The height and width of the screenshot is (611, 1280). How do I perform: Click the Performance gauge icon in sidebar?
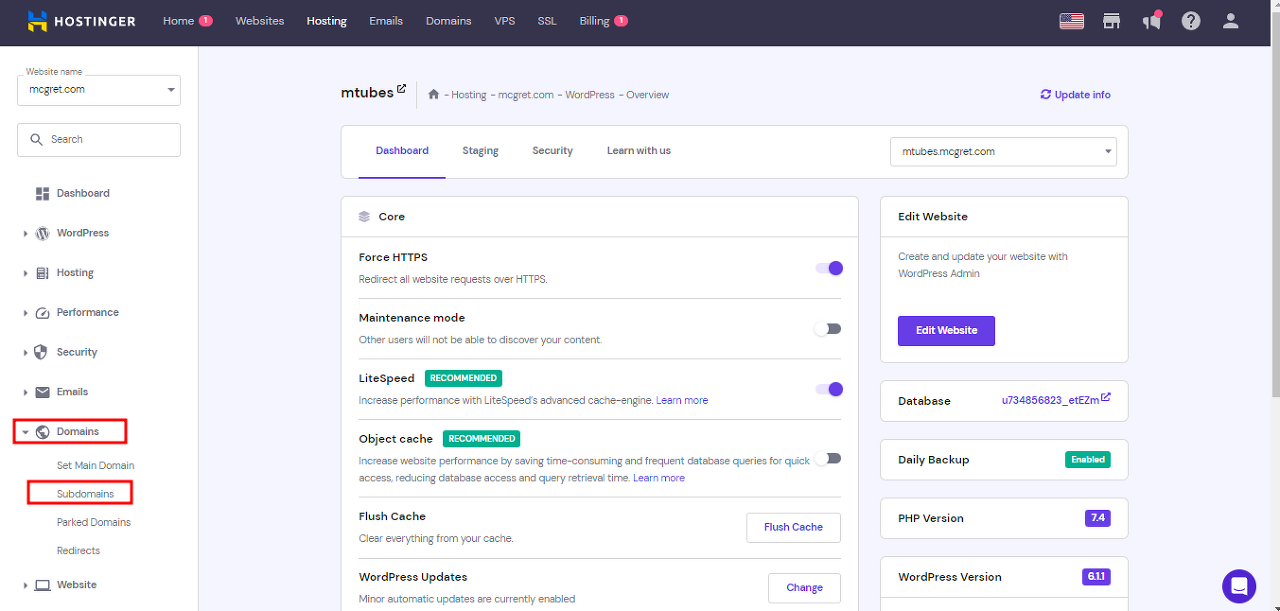42,313
